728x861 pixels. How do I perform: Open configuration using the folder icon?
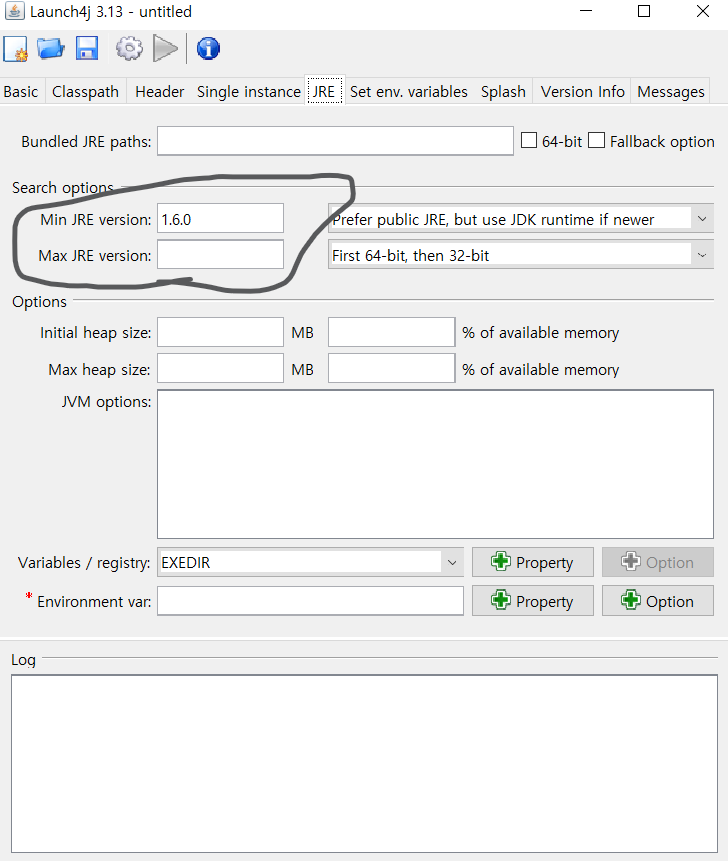pos(51,49)
